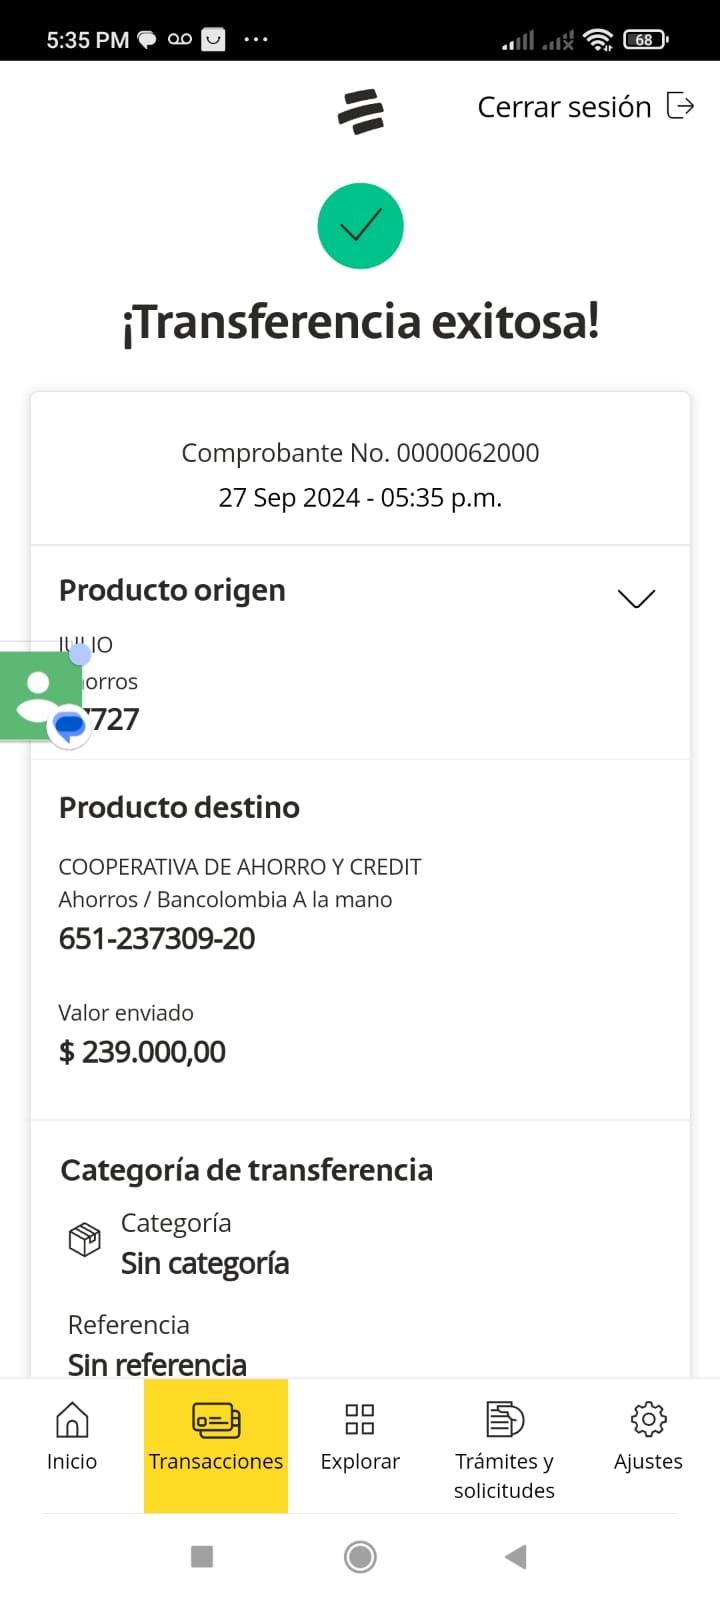Tap Sin categoría category value
720x1600 pixels.
205,1264
